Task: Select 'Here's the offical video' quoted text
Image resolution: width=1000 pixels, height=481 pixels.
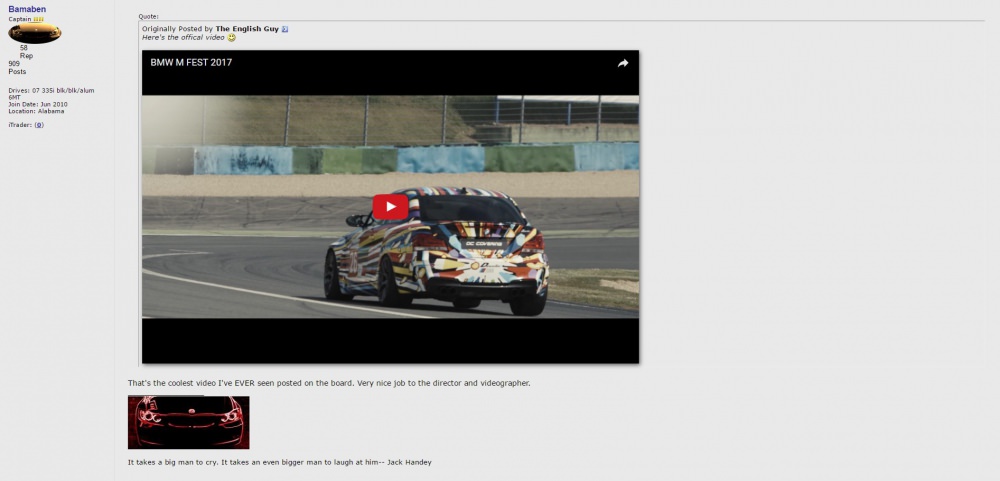Action: click(x=183, y=38)
